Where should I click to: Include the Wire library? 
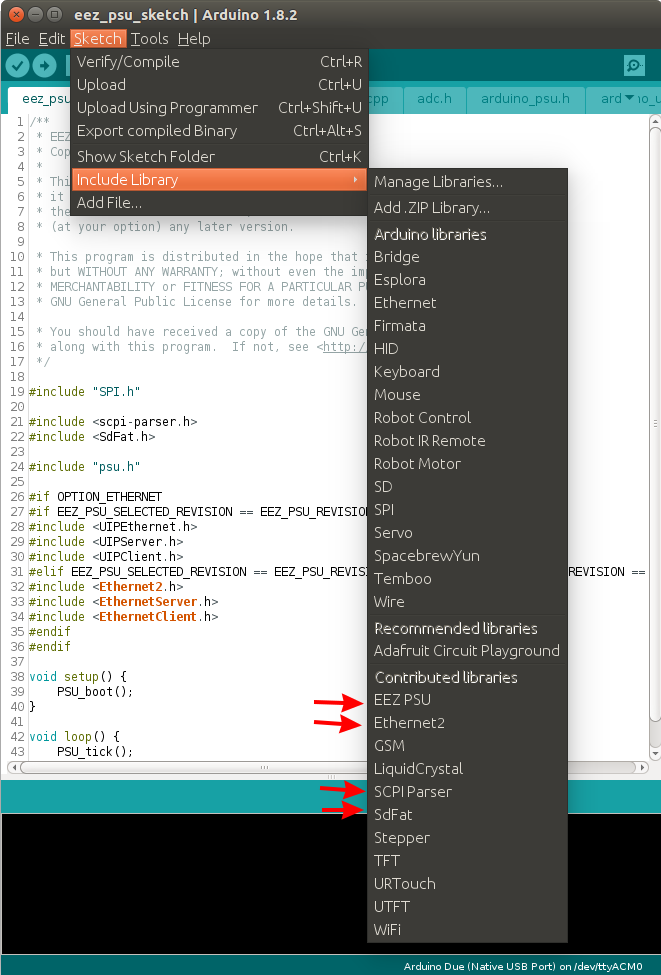(468, 602)
